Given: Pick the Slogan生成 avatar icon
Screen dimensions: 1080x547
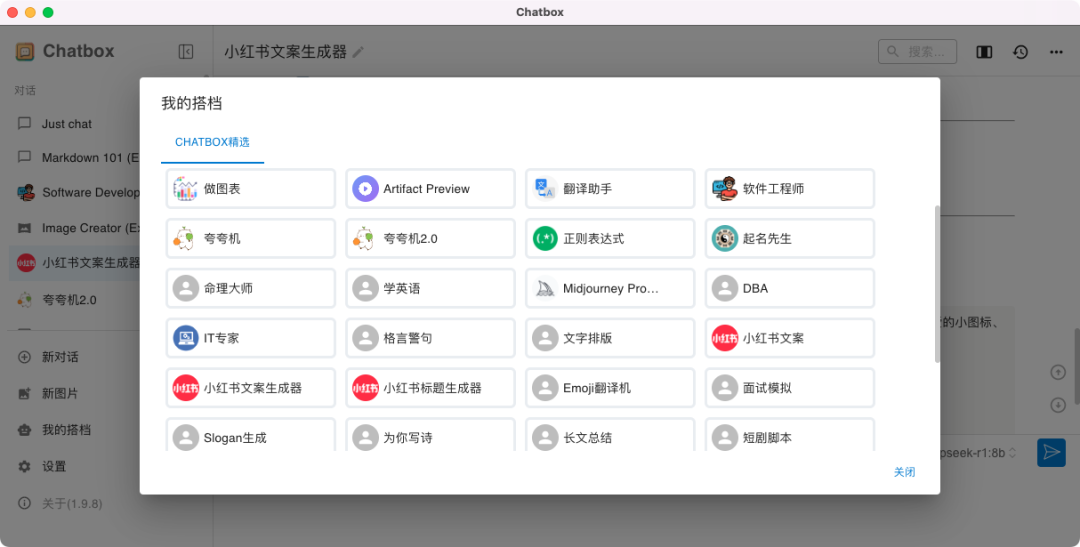Looking at the screenshot, I should (x=185, y=437).
